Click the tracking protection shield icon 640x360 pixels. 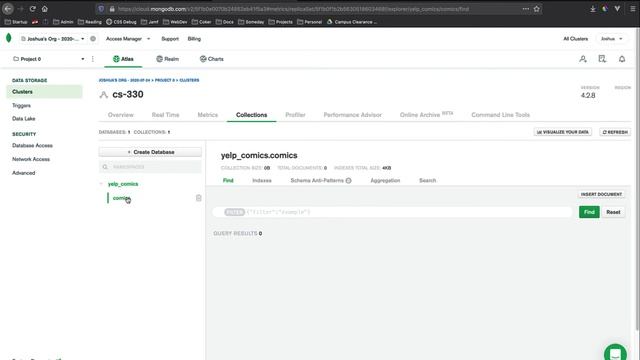click(x=101, y=9)
